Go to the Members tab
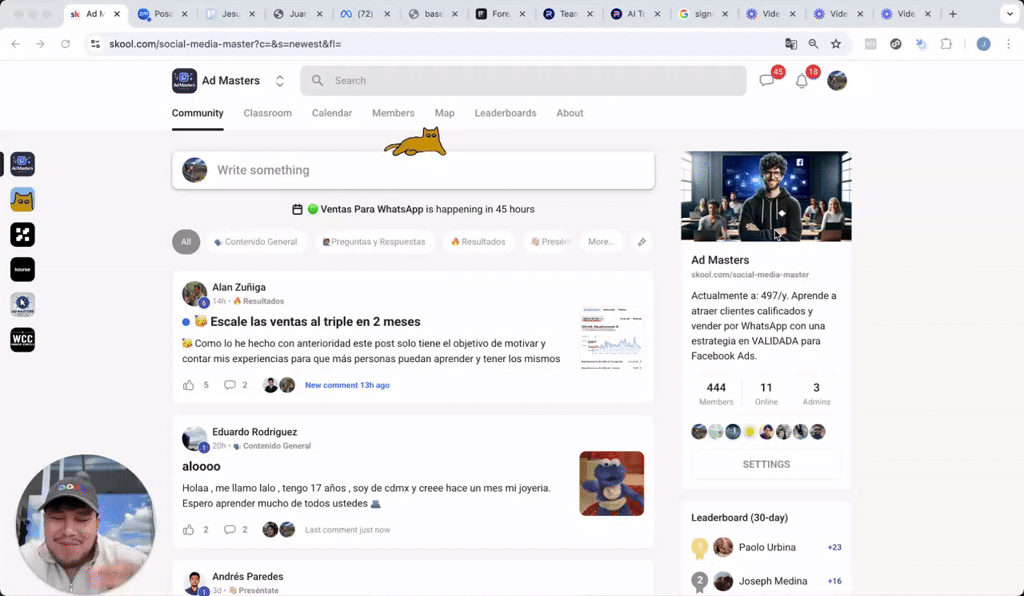 [x=393, y=113]
